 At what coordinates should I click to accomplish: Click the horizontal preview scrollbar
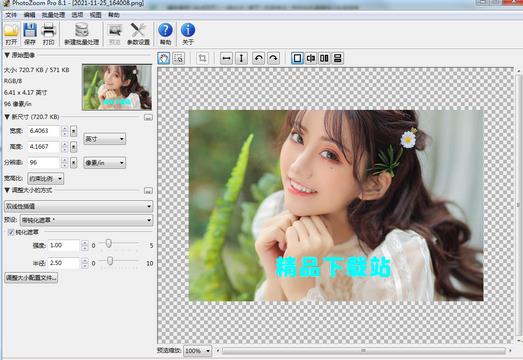(x=364, y=351)
